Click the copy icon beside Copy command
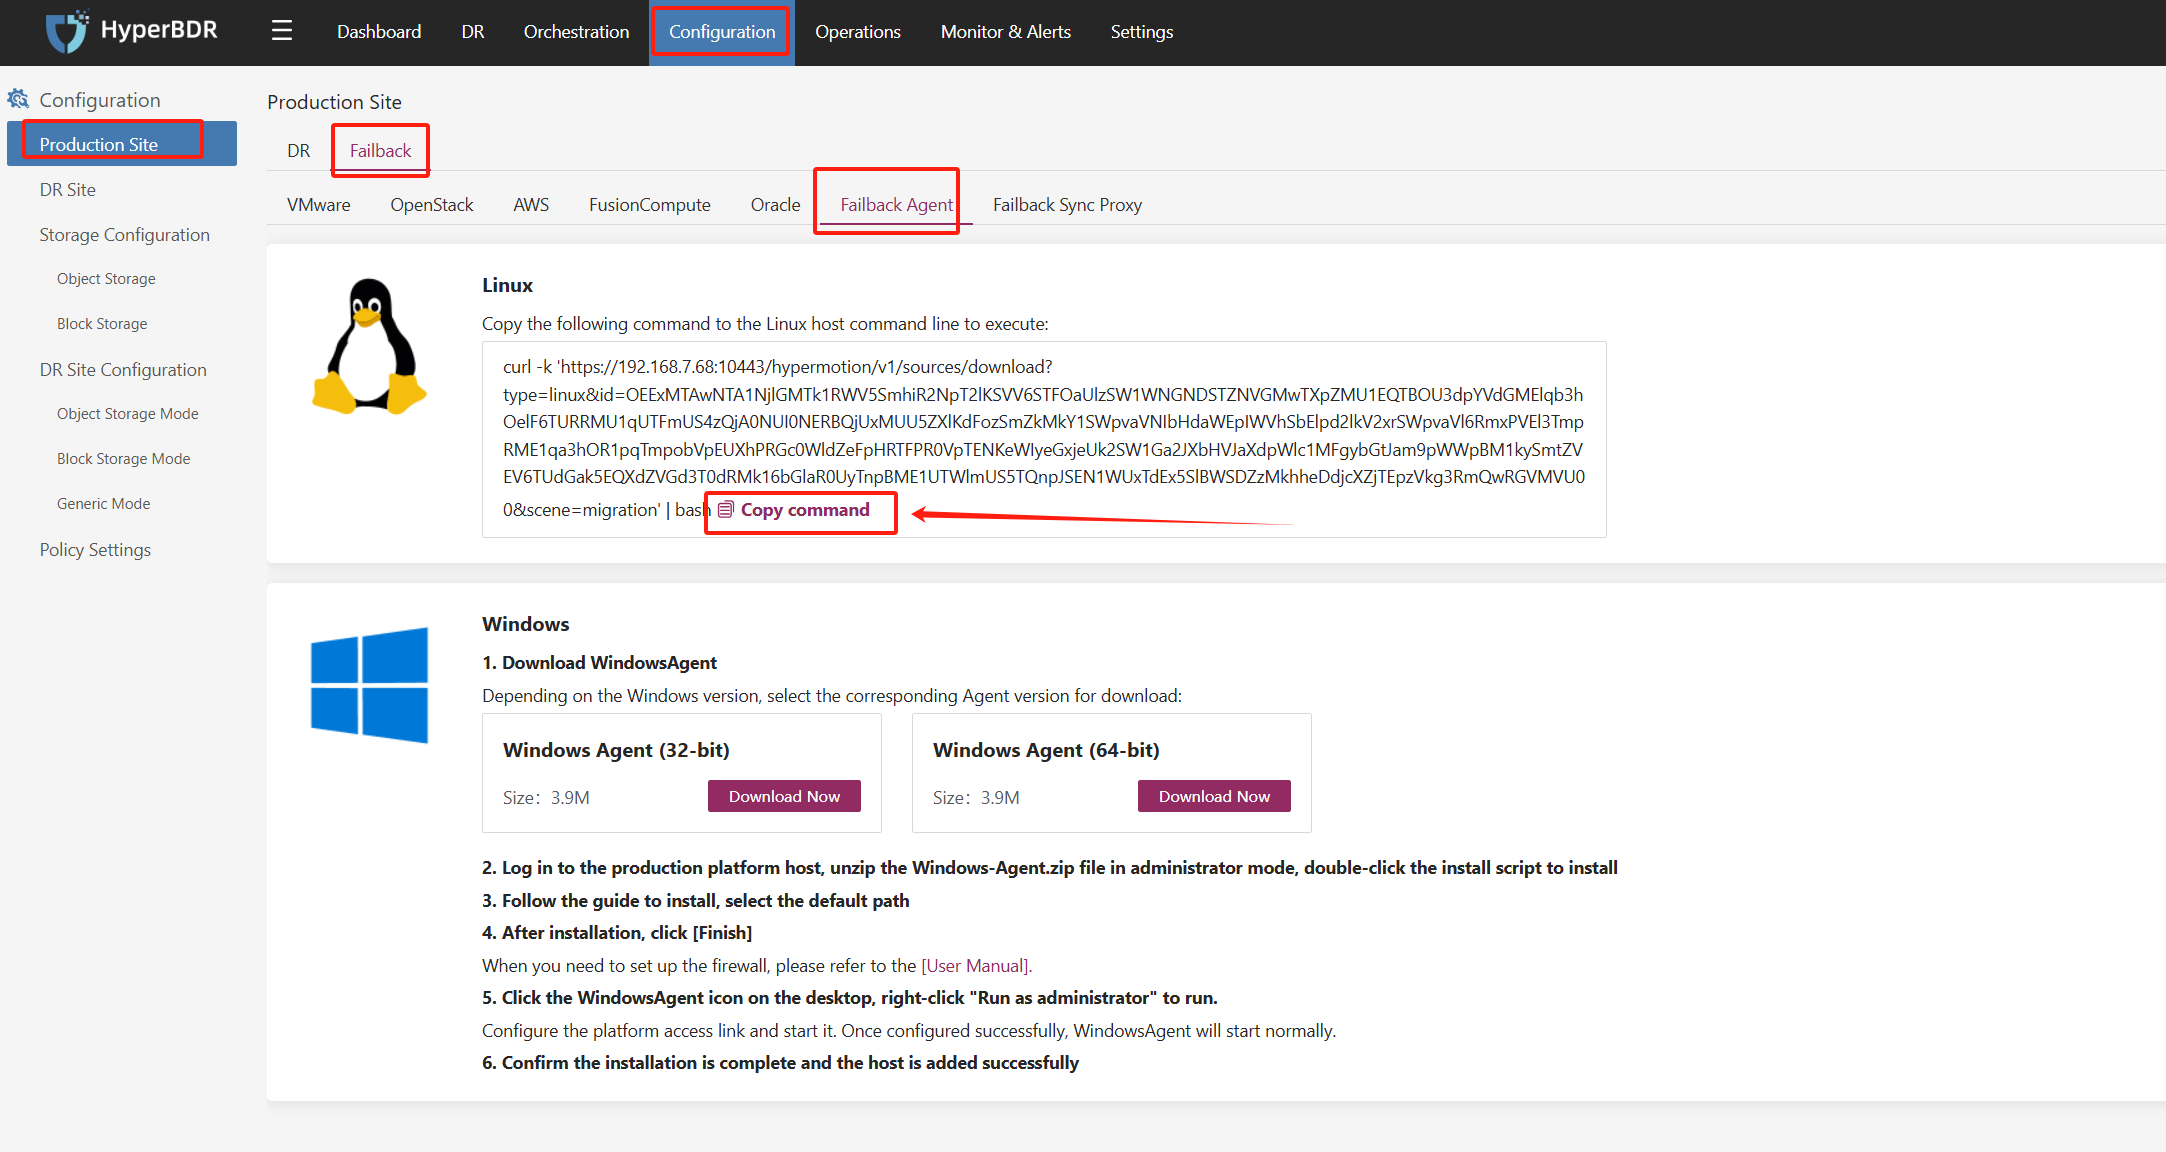2166x1152 pixels. (726, 510)
